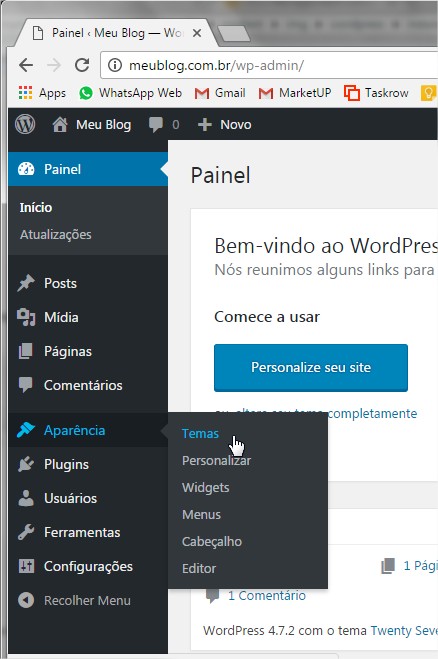Open the comments bubble in admin bar
The height and width of the screenshot is (659, 438).
coord(156,124)
